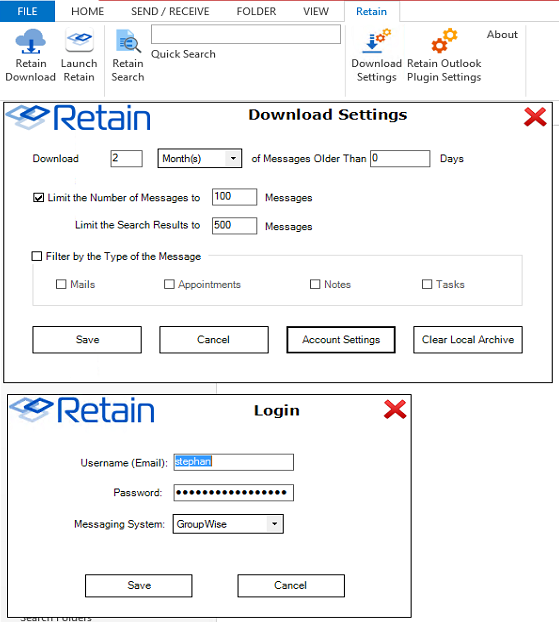Open Retain Outlook Plugin Settings
This screenshot has height=622, width=559.
tap(444, 55)
